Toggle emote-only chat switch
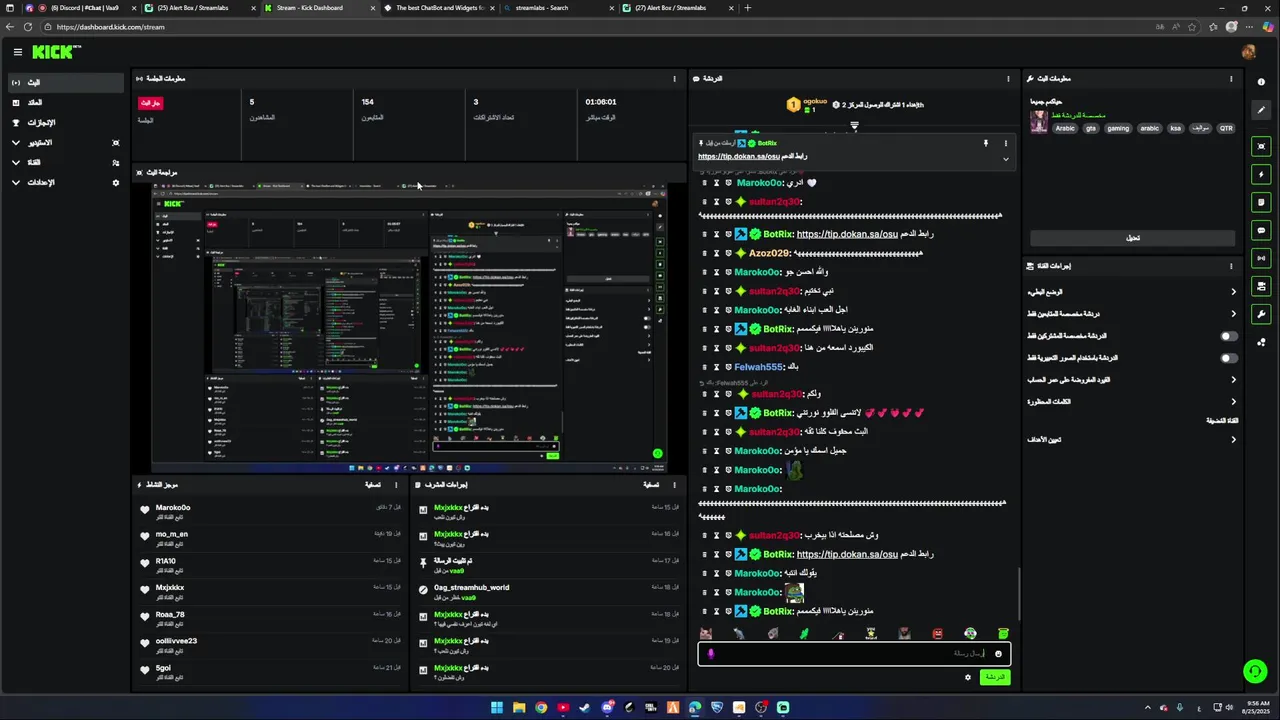The height and width of the screenshot is (720, 1280). coord(1228,358)
